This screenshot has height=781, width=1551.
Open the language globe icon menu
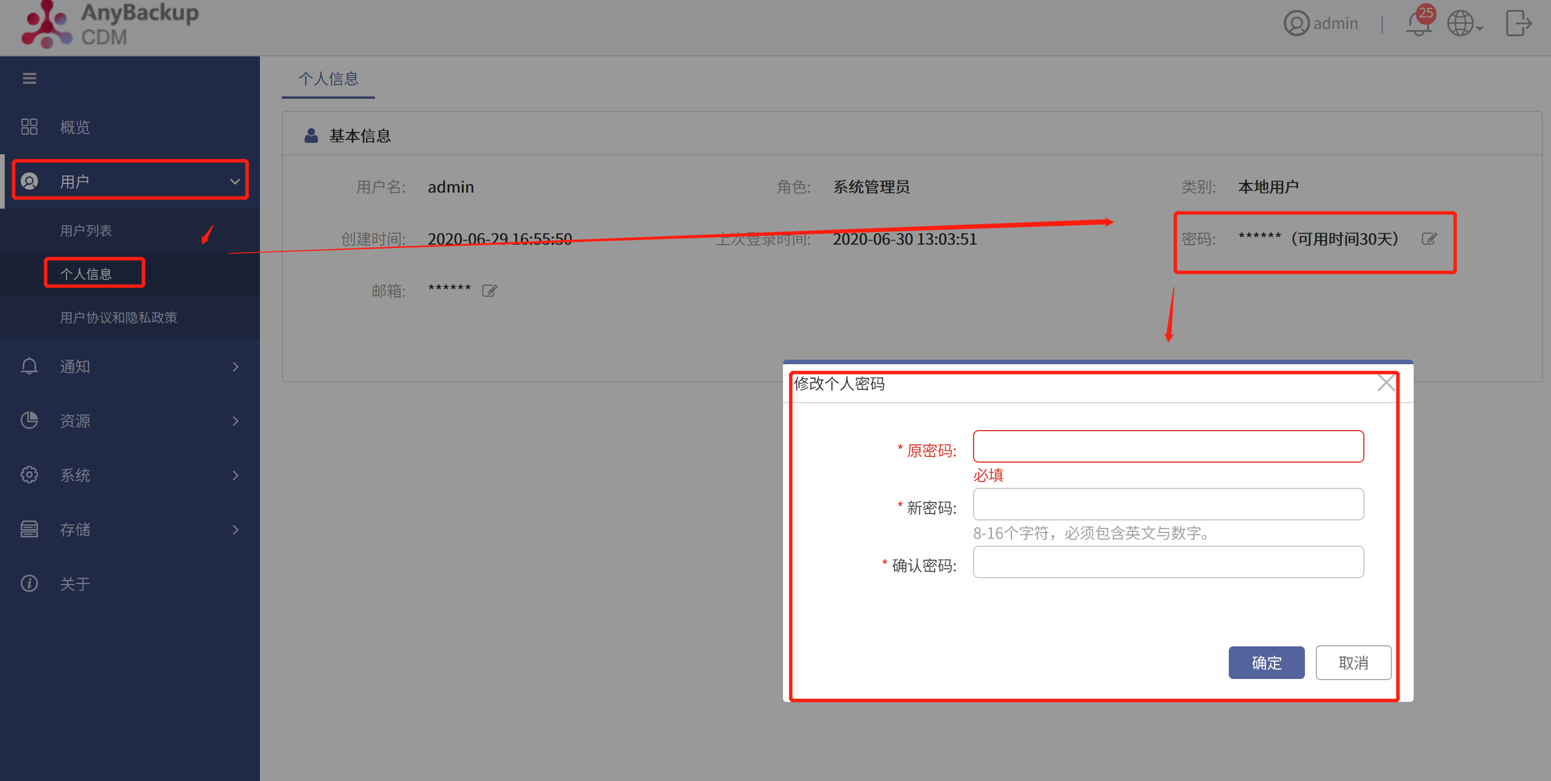(x=1461, y=23)
